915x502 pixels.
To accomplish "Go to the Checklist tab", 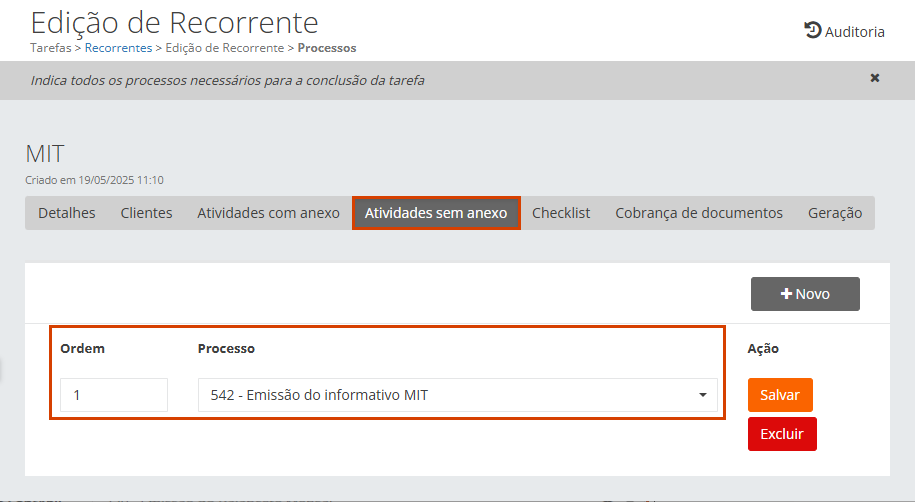I will pos(561,213).
